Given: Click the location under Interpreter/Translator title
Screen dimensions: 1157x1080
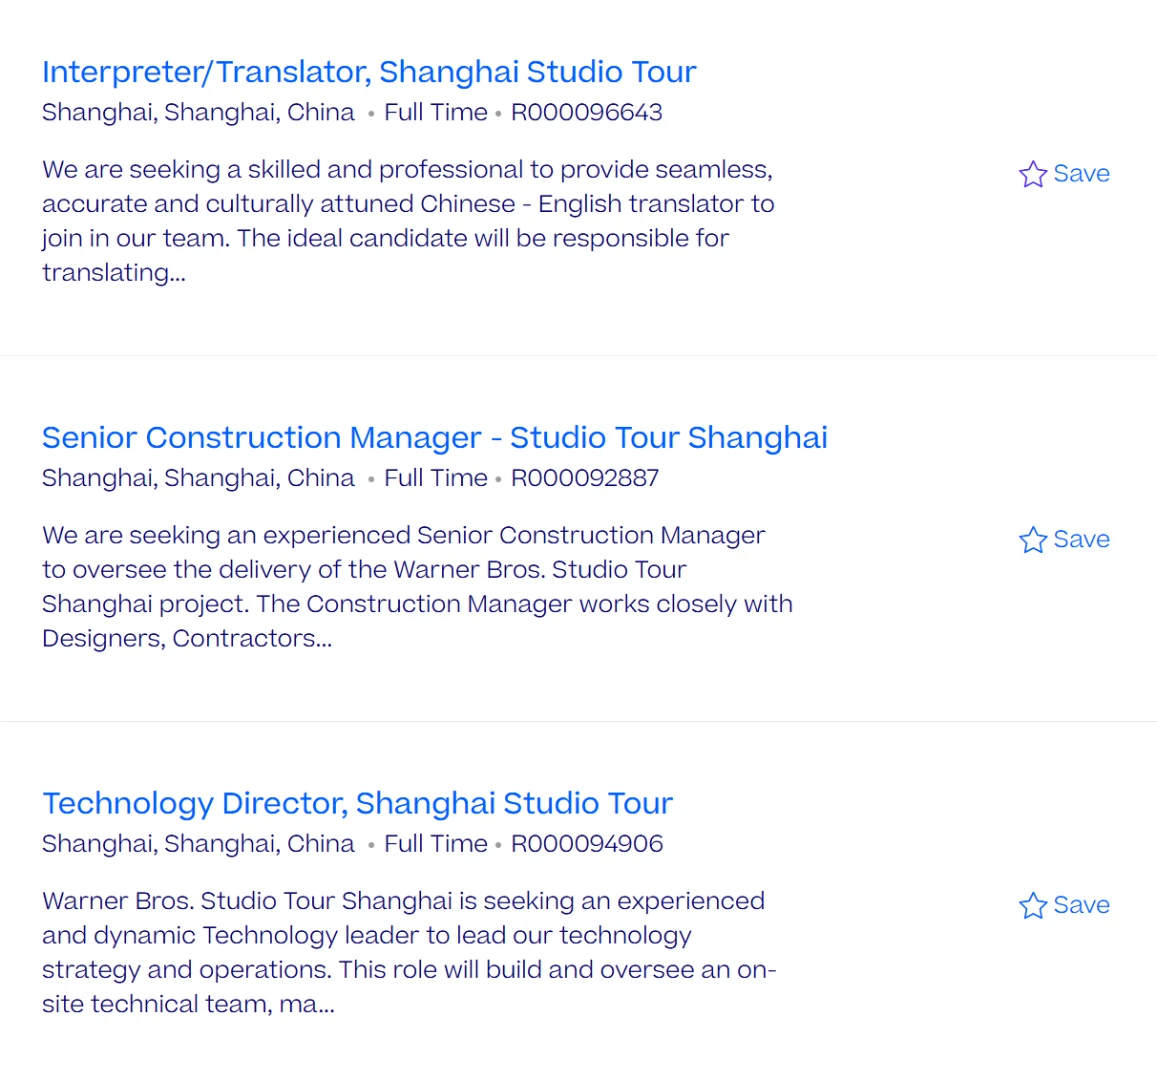Looking at the screenshot, I should click(x=198, y=113).
